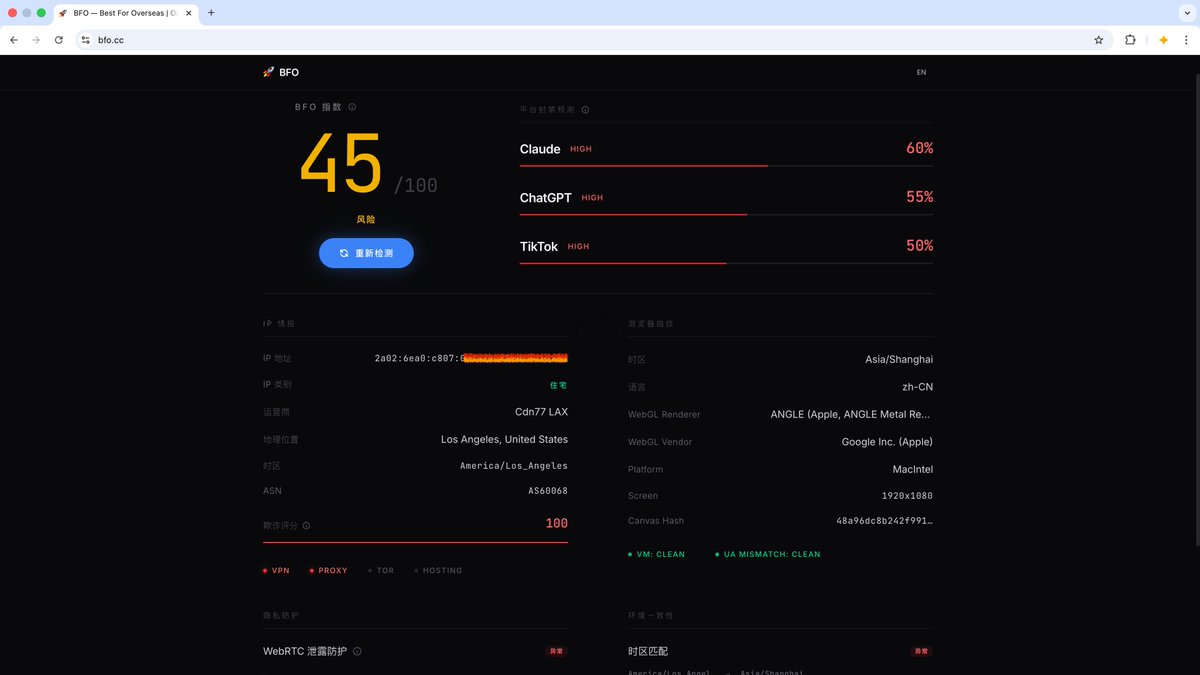Screen dimensions: 1200x675
Task: Close the BFO browser tab
Action: click(189, 13)
